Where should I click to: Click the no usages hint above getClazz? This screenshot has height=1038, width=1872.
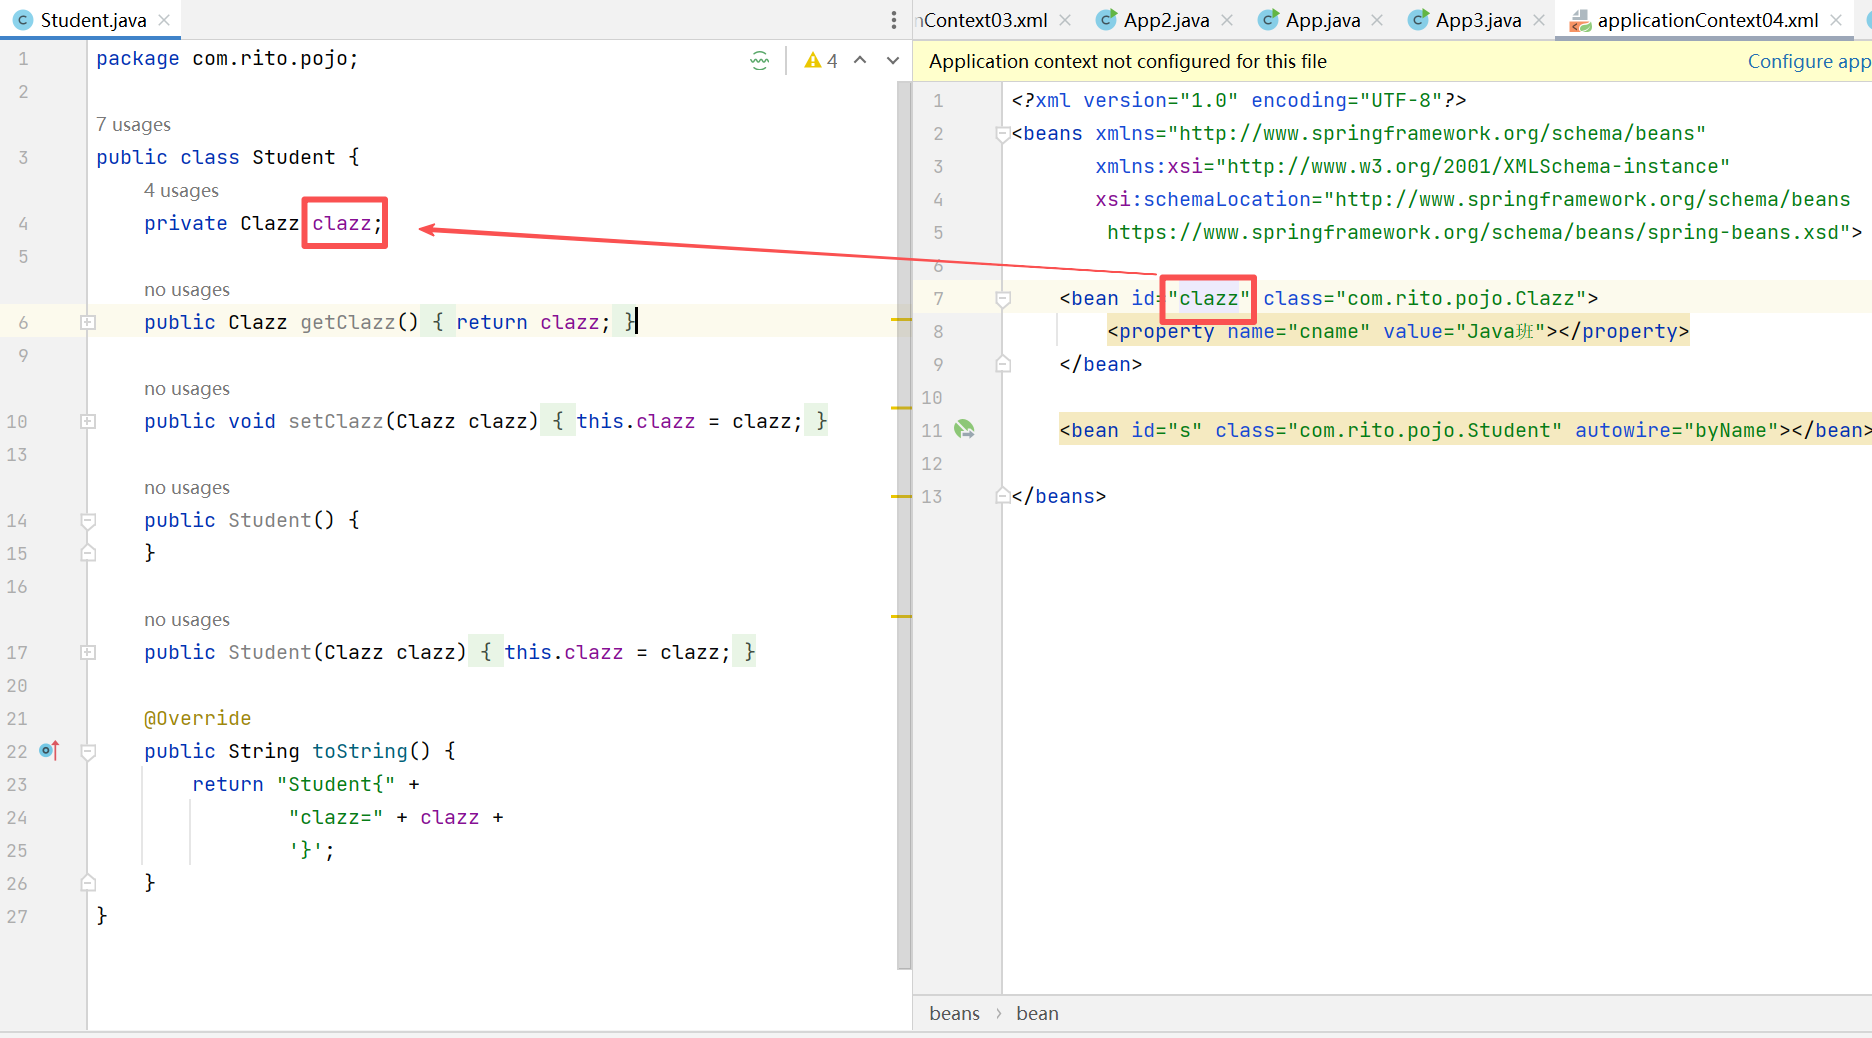[187, 289]
